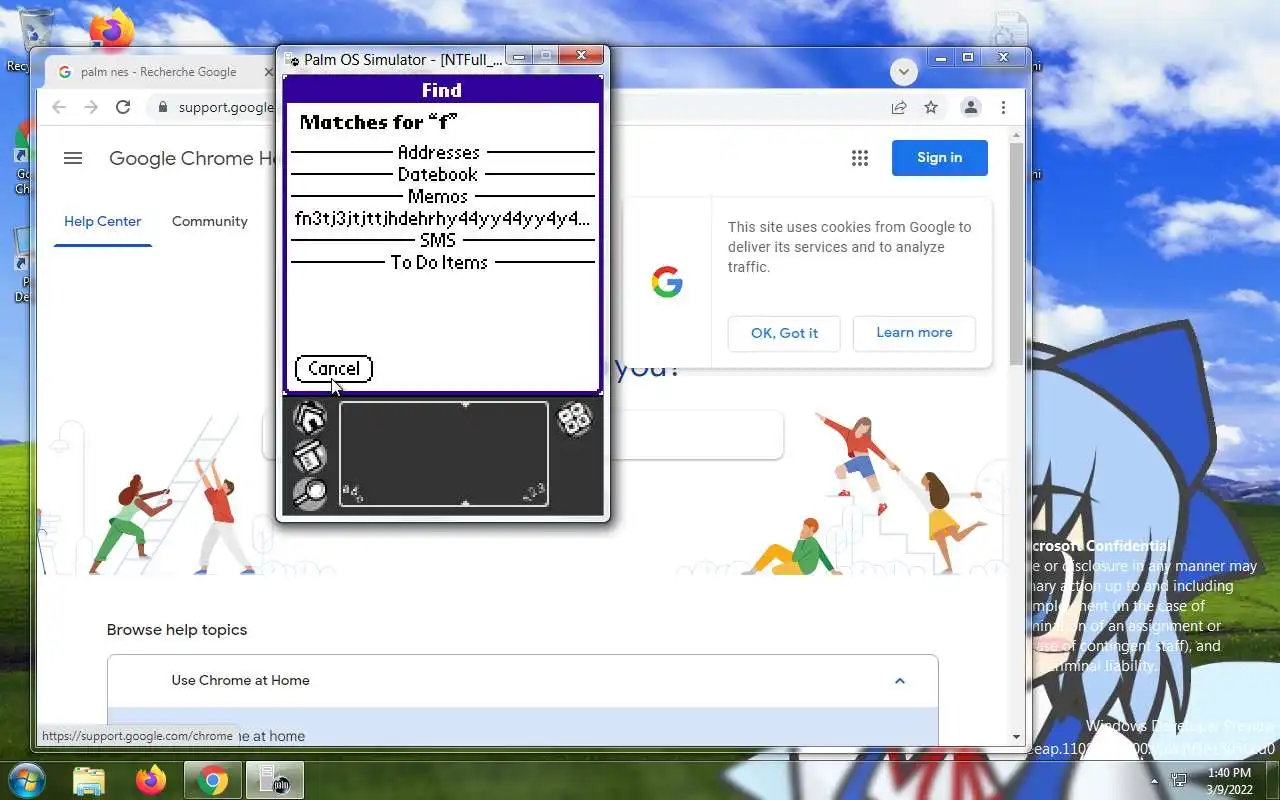Click the Cancel button in Find dialog

[x=334, y=369]
